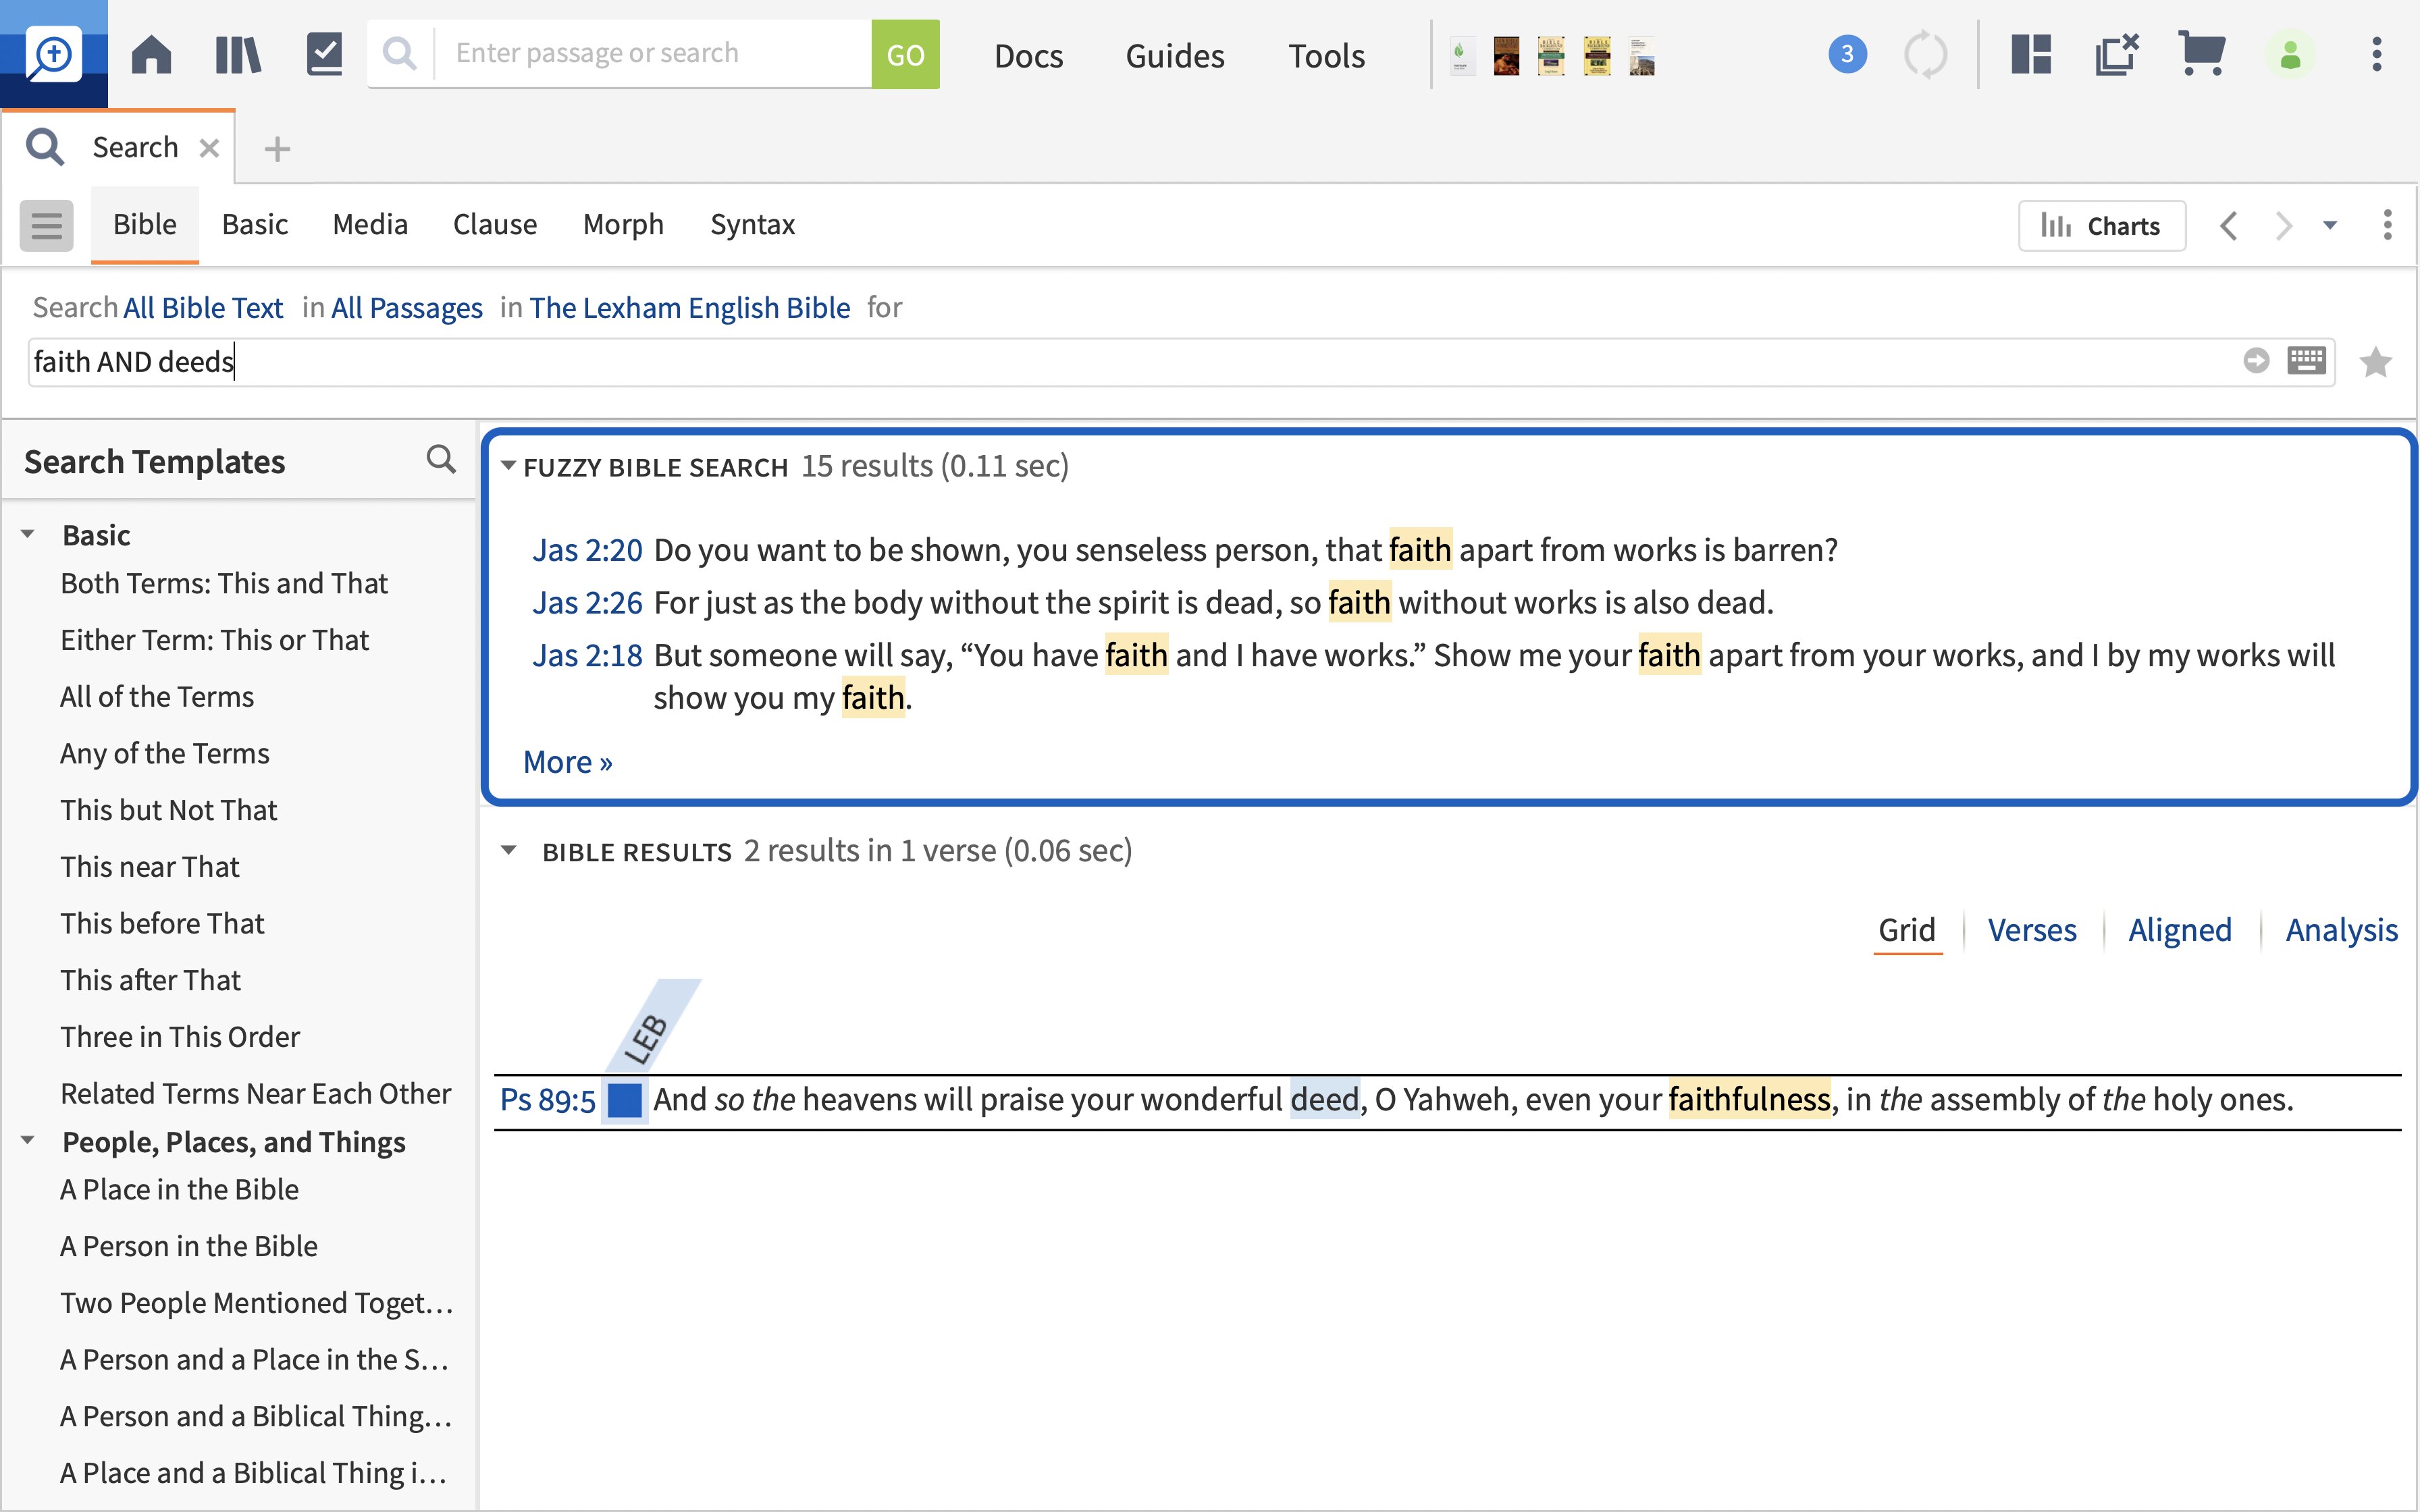
Task: Close the Search tab
Action: 209,148
